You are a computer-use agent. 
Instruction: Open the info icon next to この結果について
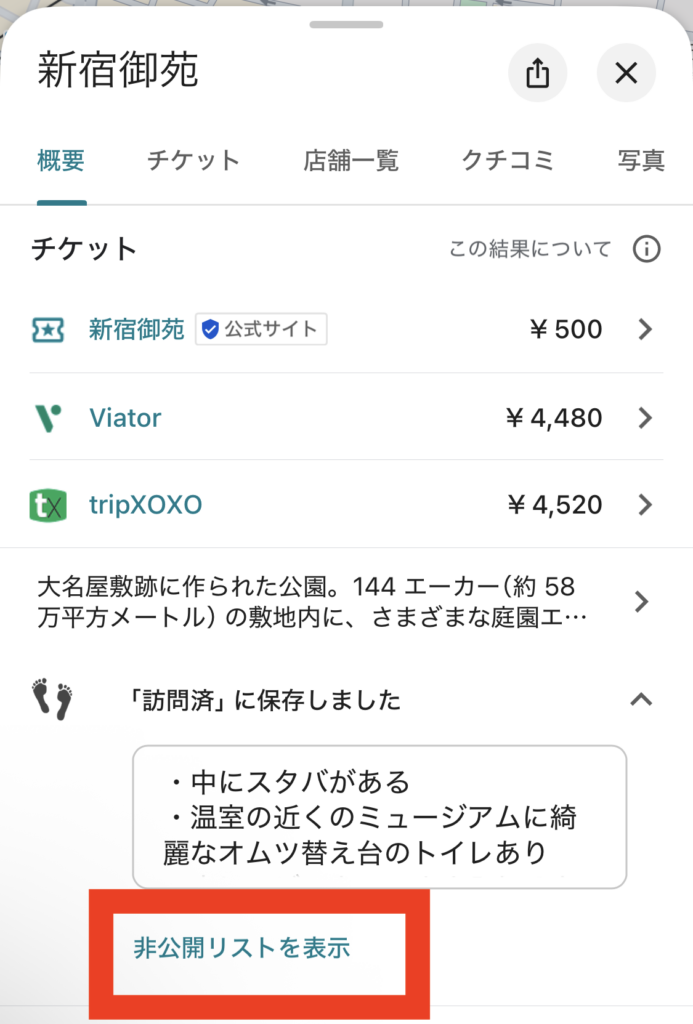(x=646, y=249)
